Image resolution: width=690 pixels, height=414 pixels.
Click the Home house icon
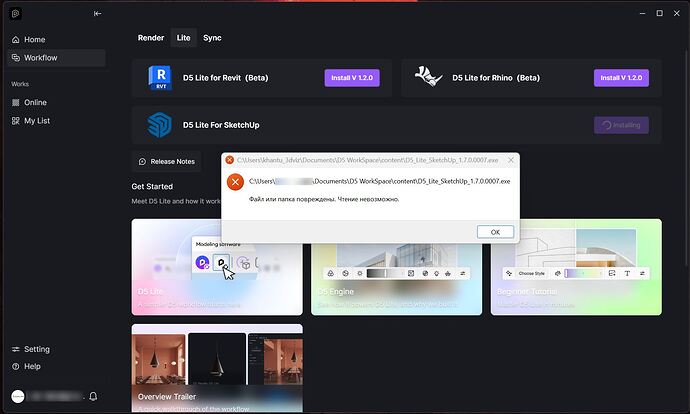tap(16, 40)
